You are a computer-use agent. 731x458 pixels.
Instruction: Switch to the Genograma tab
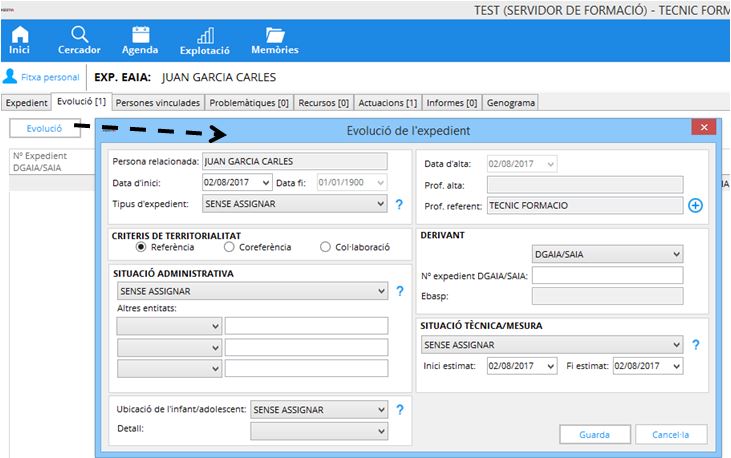click(511, 102)
